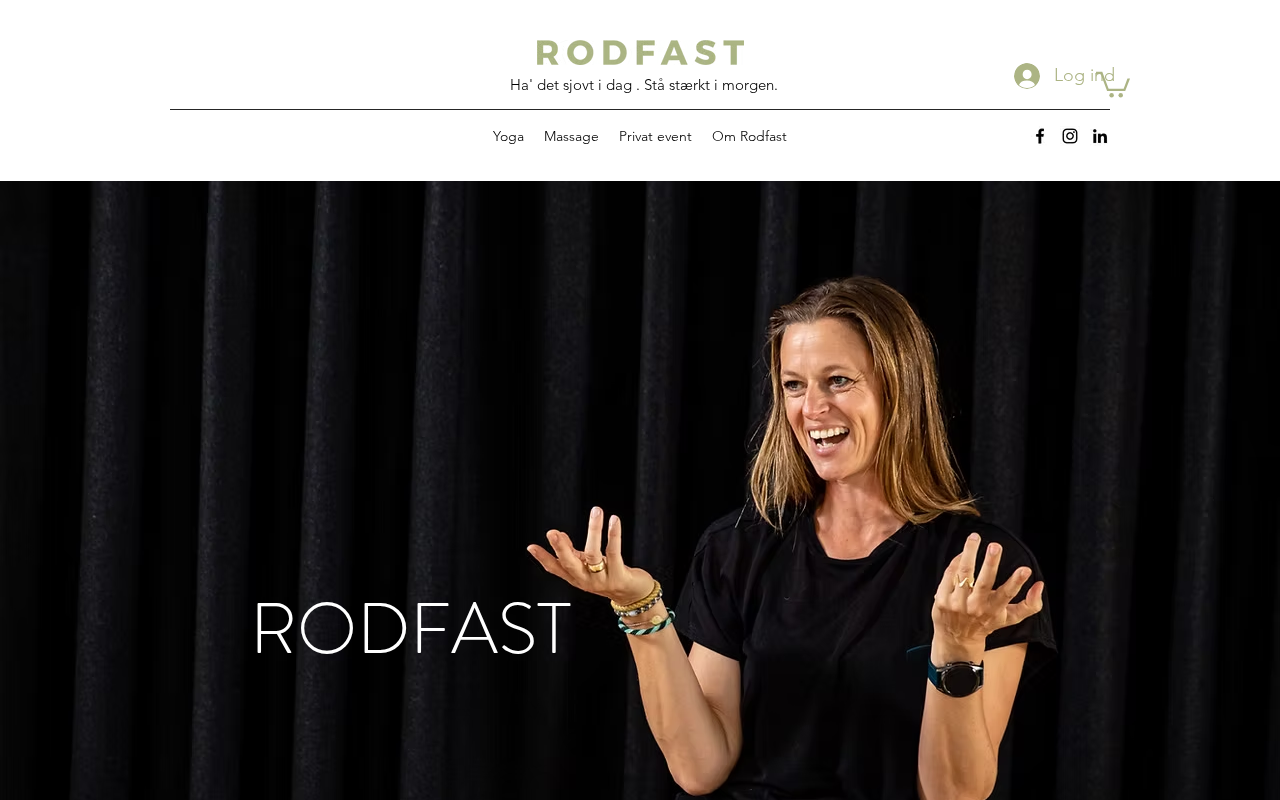Click the gold ring on the raised hand
The width and height of the screenshot is (1280, 800).
pyautogui.click(x=595, y=566)
